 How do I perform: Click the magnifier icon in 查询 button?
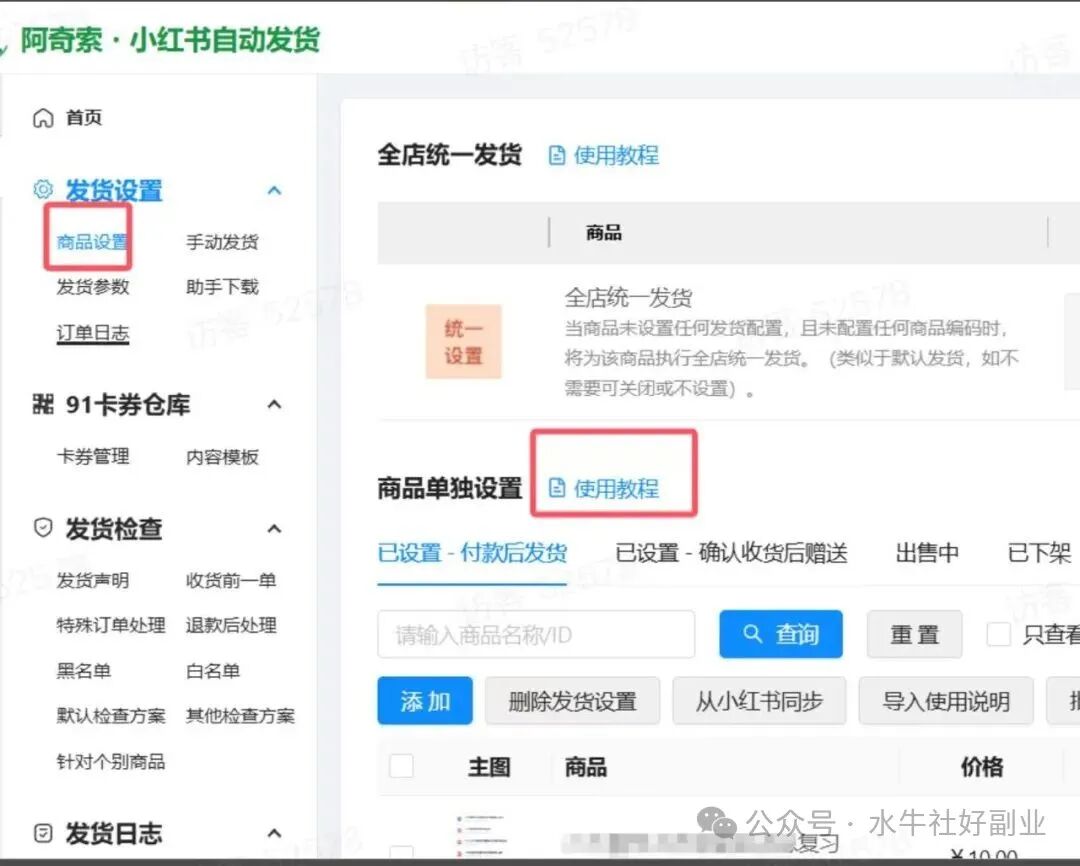(752, 633)
